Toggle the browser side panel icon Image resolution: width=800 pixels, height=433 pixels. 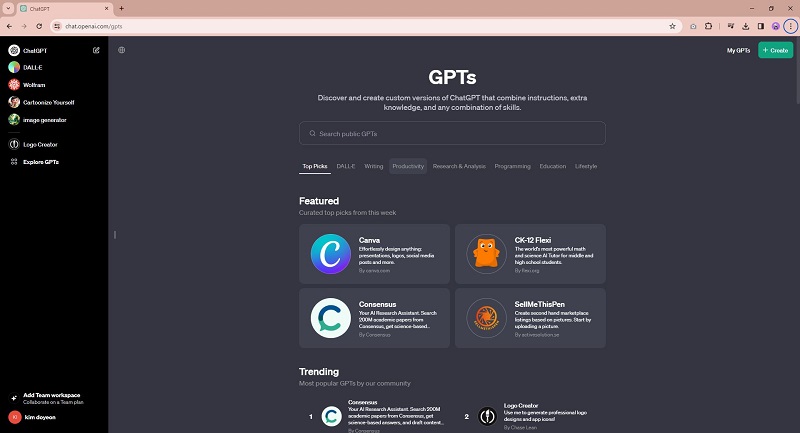pos(761,26)
